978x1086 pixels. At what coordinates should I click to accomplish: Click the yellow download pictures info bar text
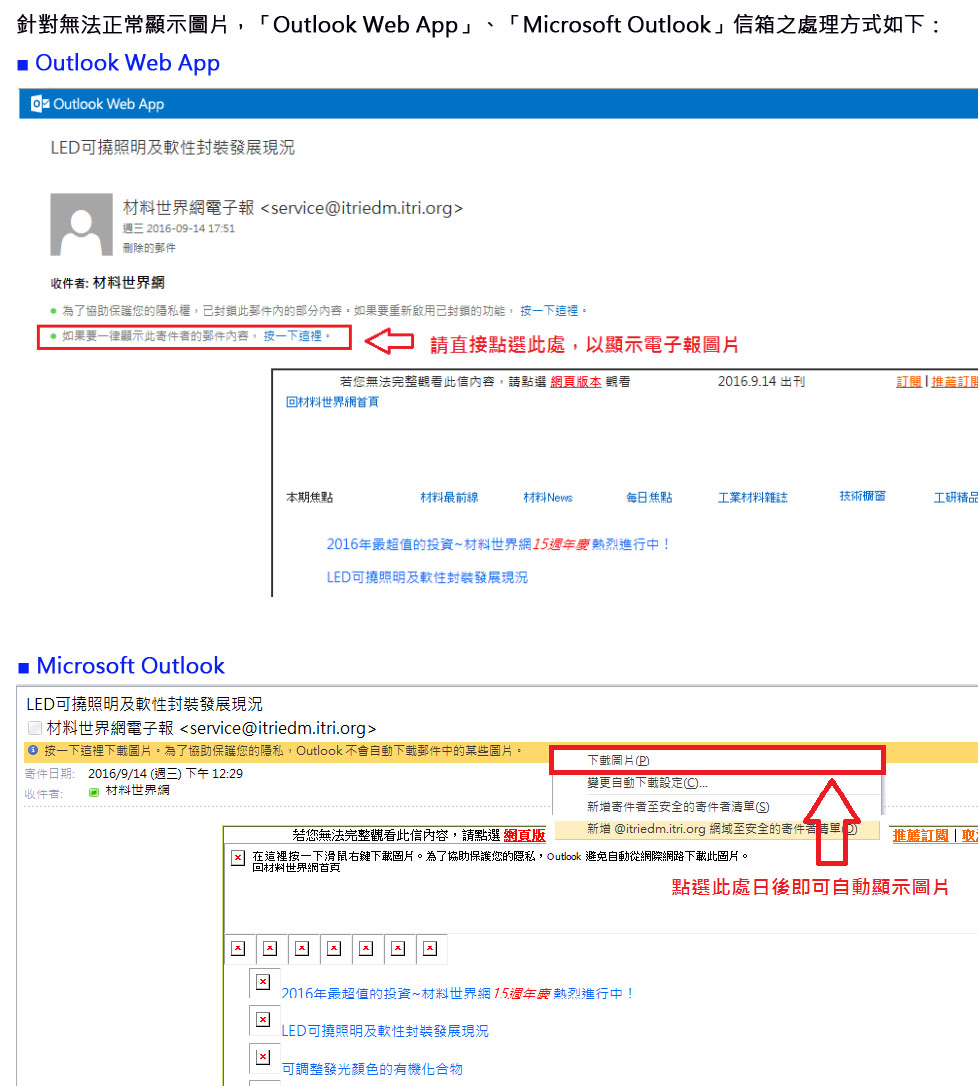point(283,750)
